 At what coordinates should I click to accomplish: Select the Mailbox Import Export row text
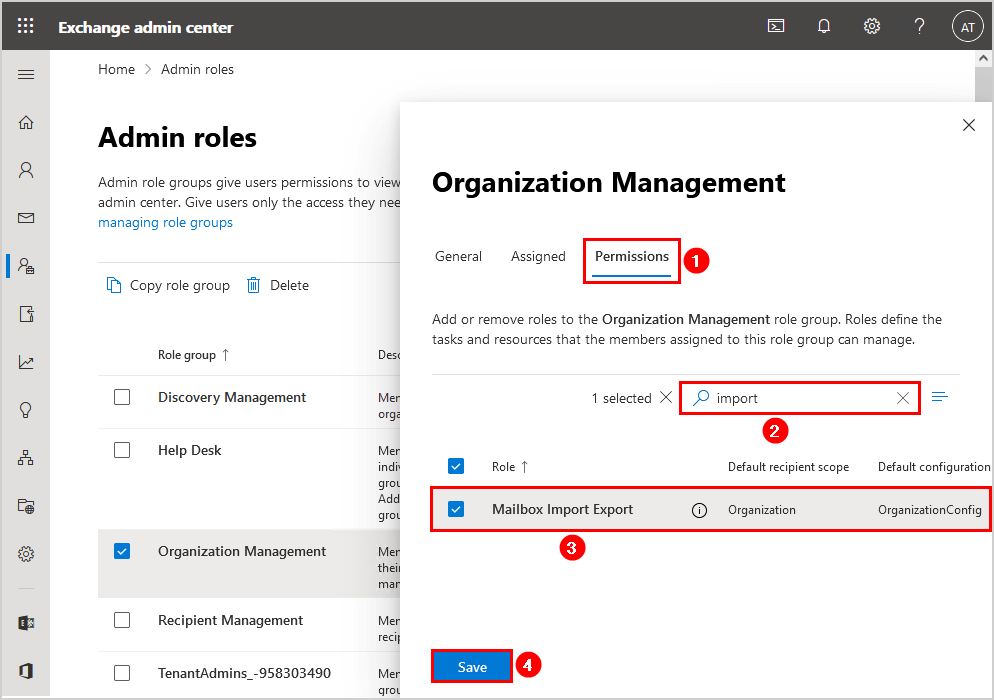[x=562, y=509]
